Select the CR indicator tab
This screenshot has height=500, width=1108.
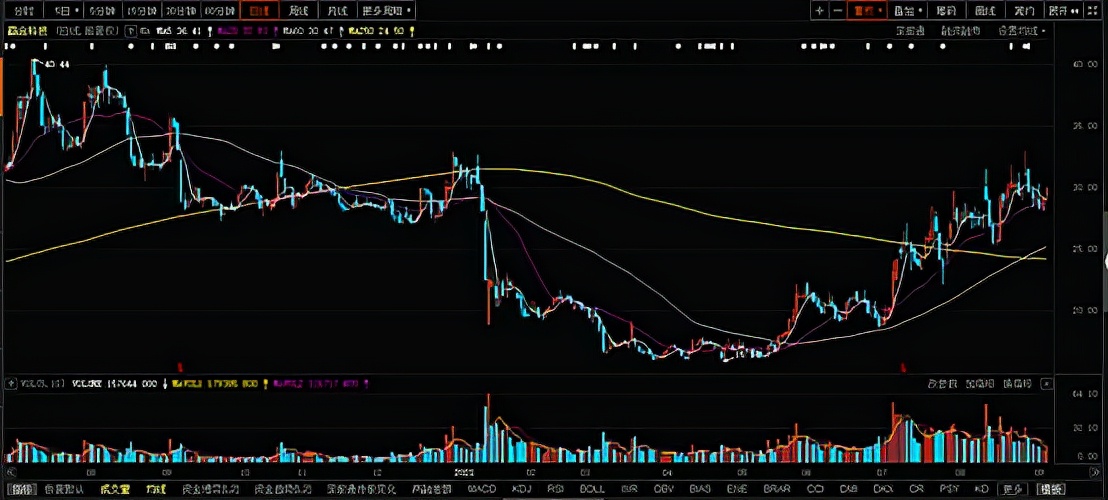tap(917, 489)
